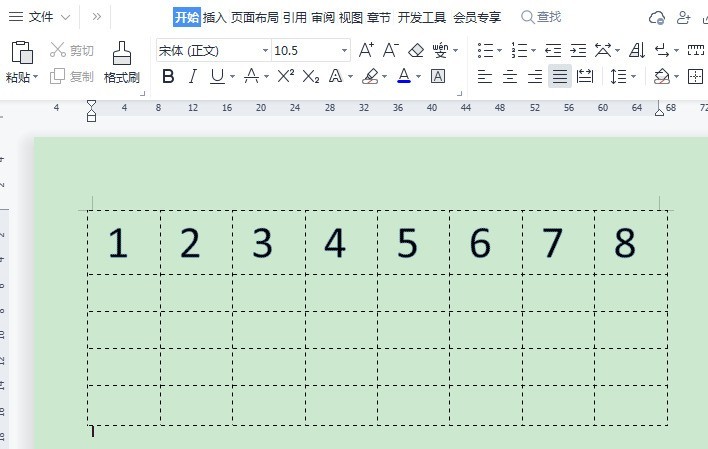Screen dimensions: 708x449
Task: Click the hourglass indent marker on ruler
Action: click(91, 111)
